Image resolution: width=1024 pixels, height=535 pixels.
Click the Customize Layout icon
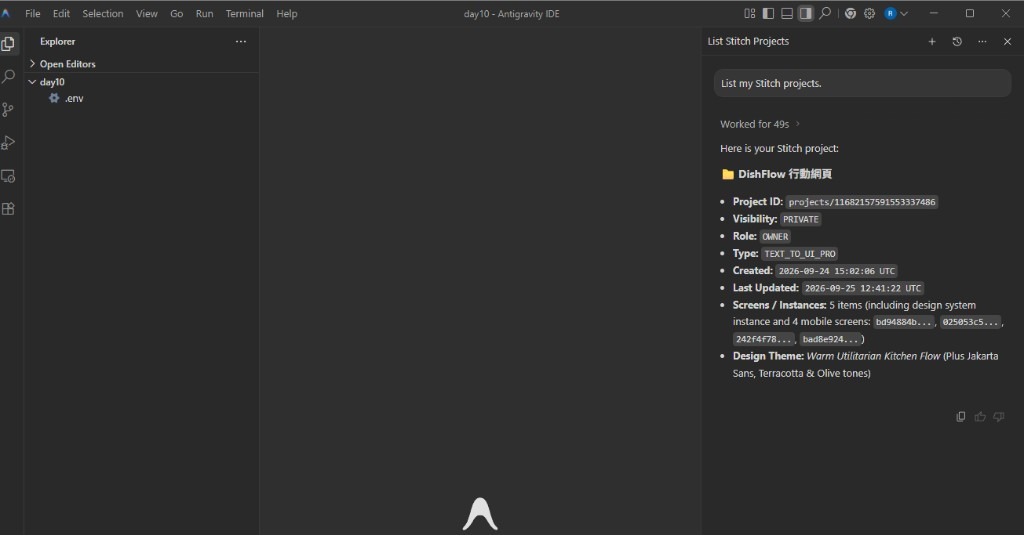(x=750, y=13)
